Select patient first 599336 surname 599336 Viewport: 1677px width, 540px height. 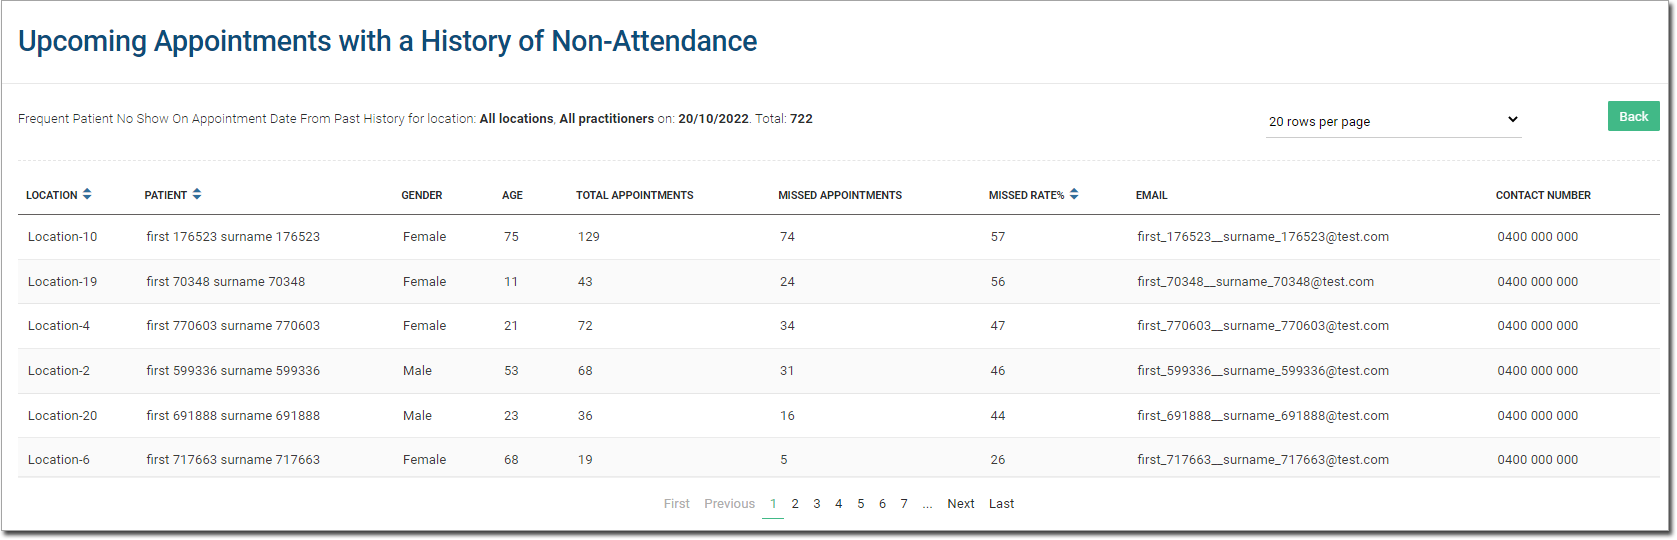click(233, 371)
